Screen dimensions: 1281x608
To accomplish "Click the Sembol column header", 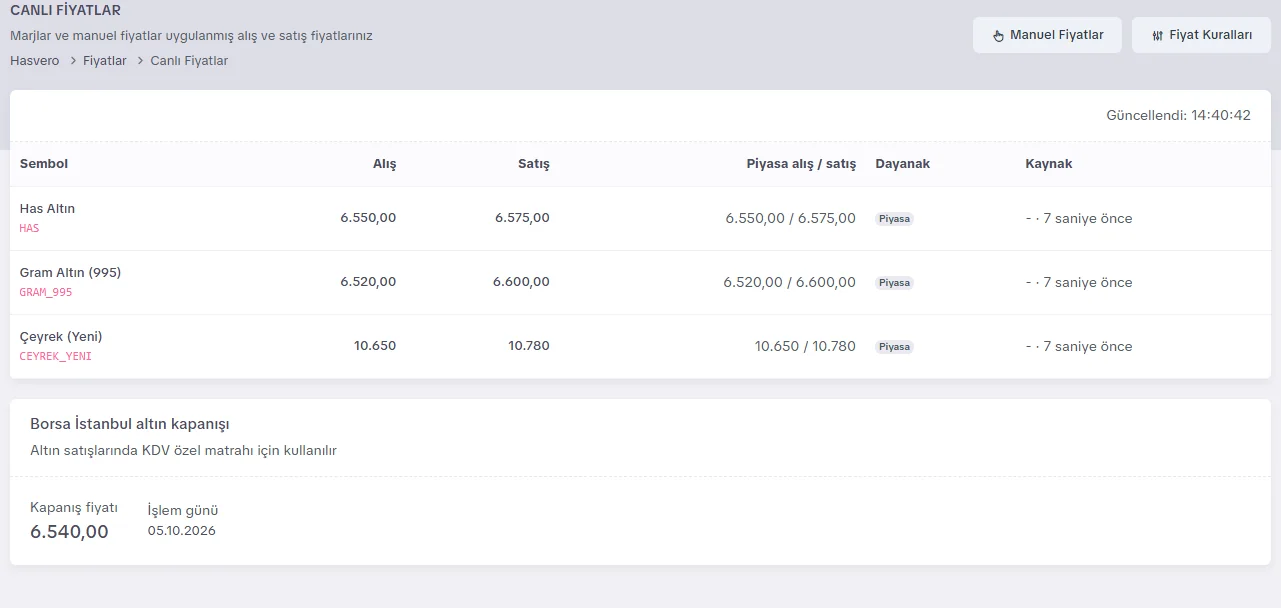I will [44, 164].
